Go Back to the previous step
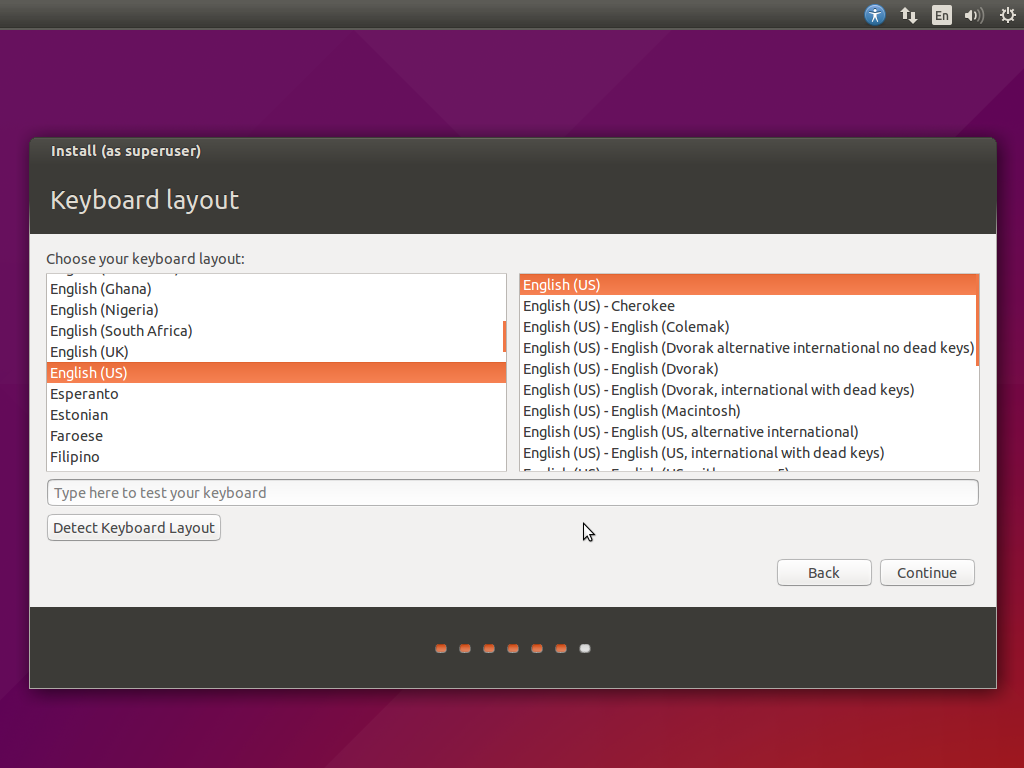 (824, 573)
